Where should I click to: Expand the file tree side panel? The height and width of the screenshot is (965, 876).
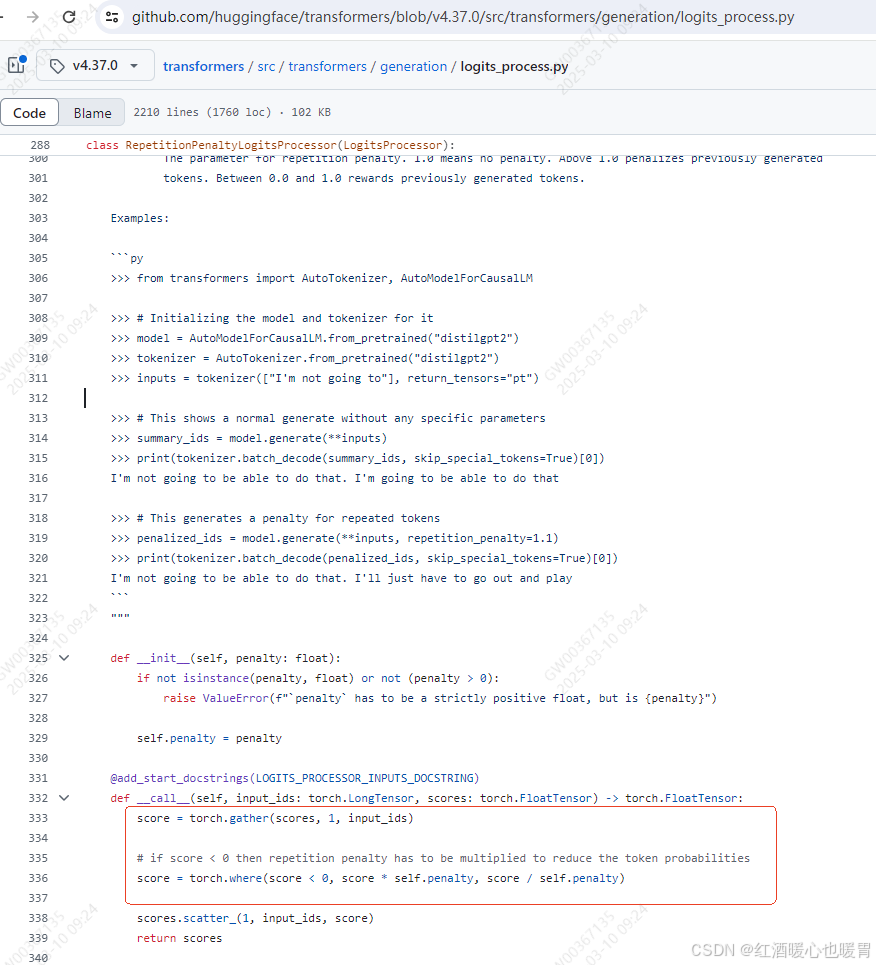point(17,65)
